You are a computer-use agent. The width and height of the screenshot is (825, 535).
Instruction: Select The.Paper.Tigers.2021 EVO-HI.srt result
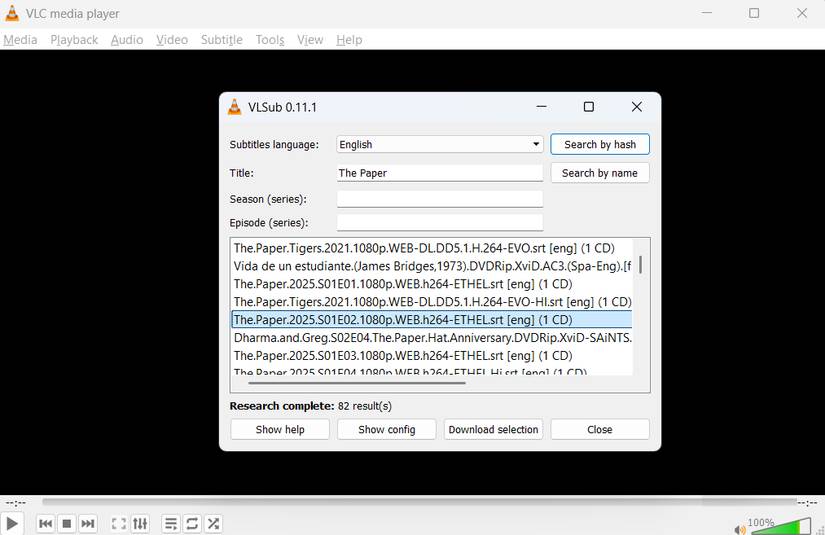[431, 301]
